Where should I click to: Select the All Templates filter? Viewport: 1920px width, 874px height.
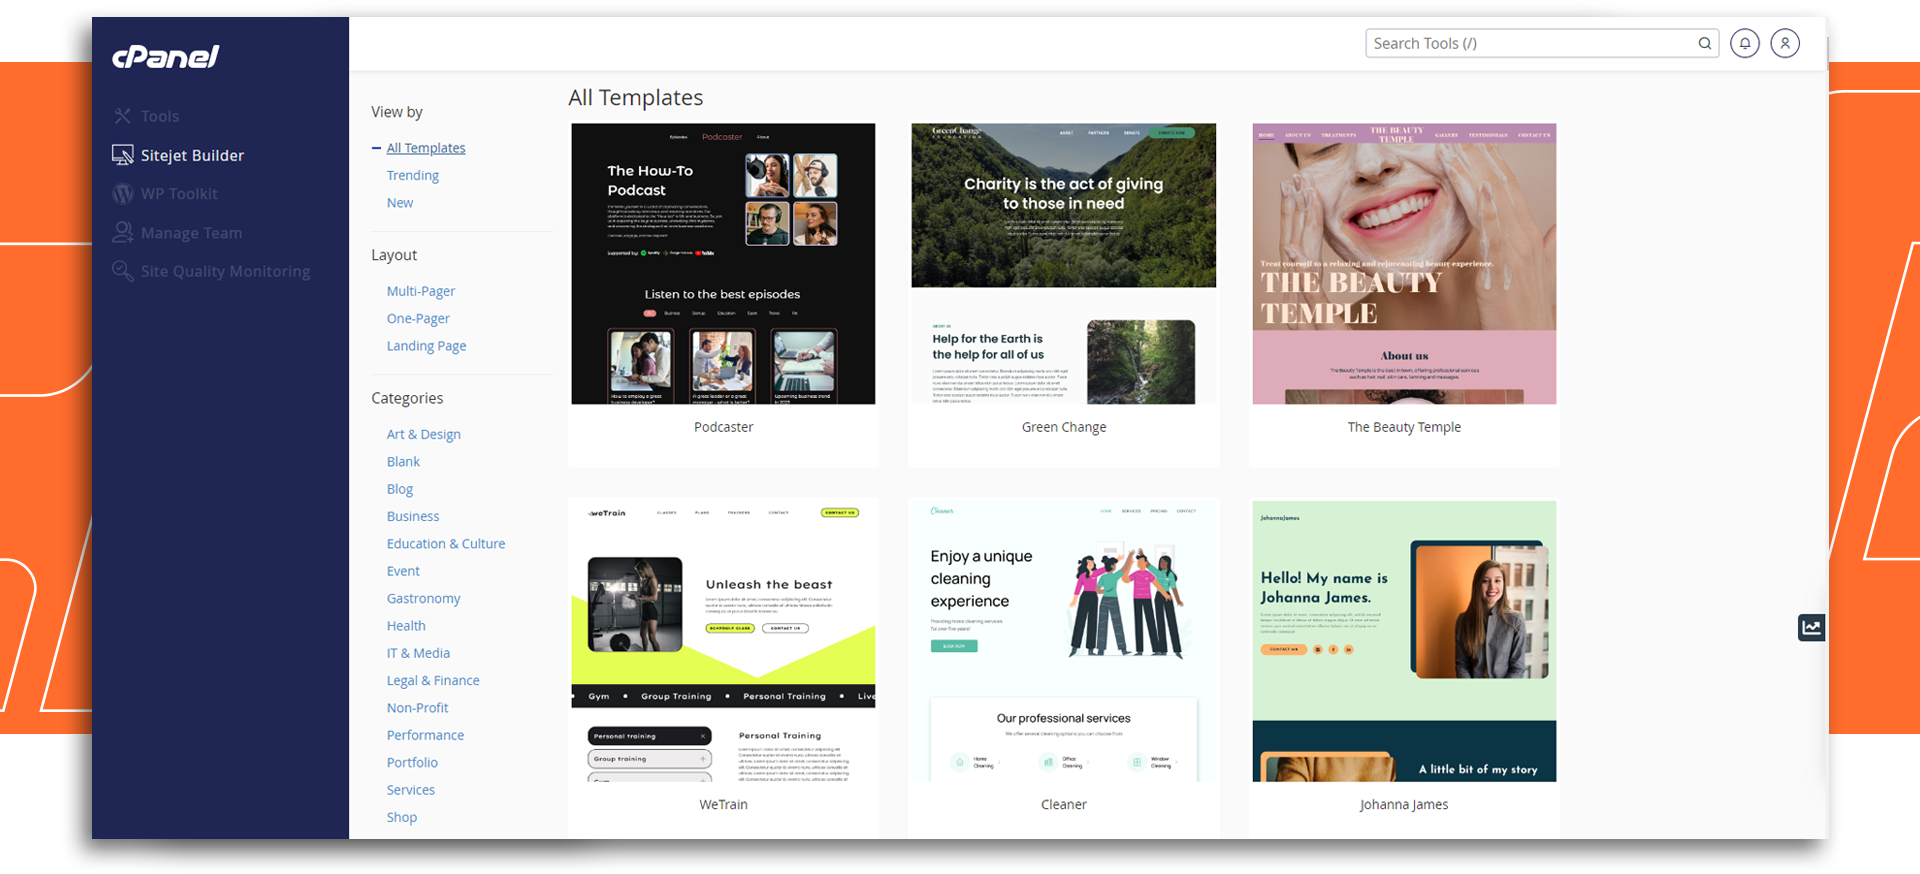[426, 148]
